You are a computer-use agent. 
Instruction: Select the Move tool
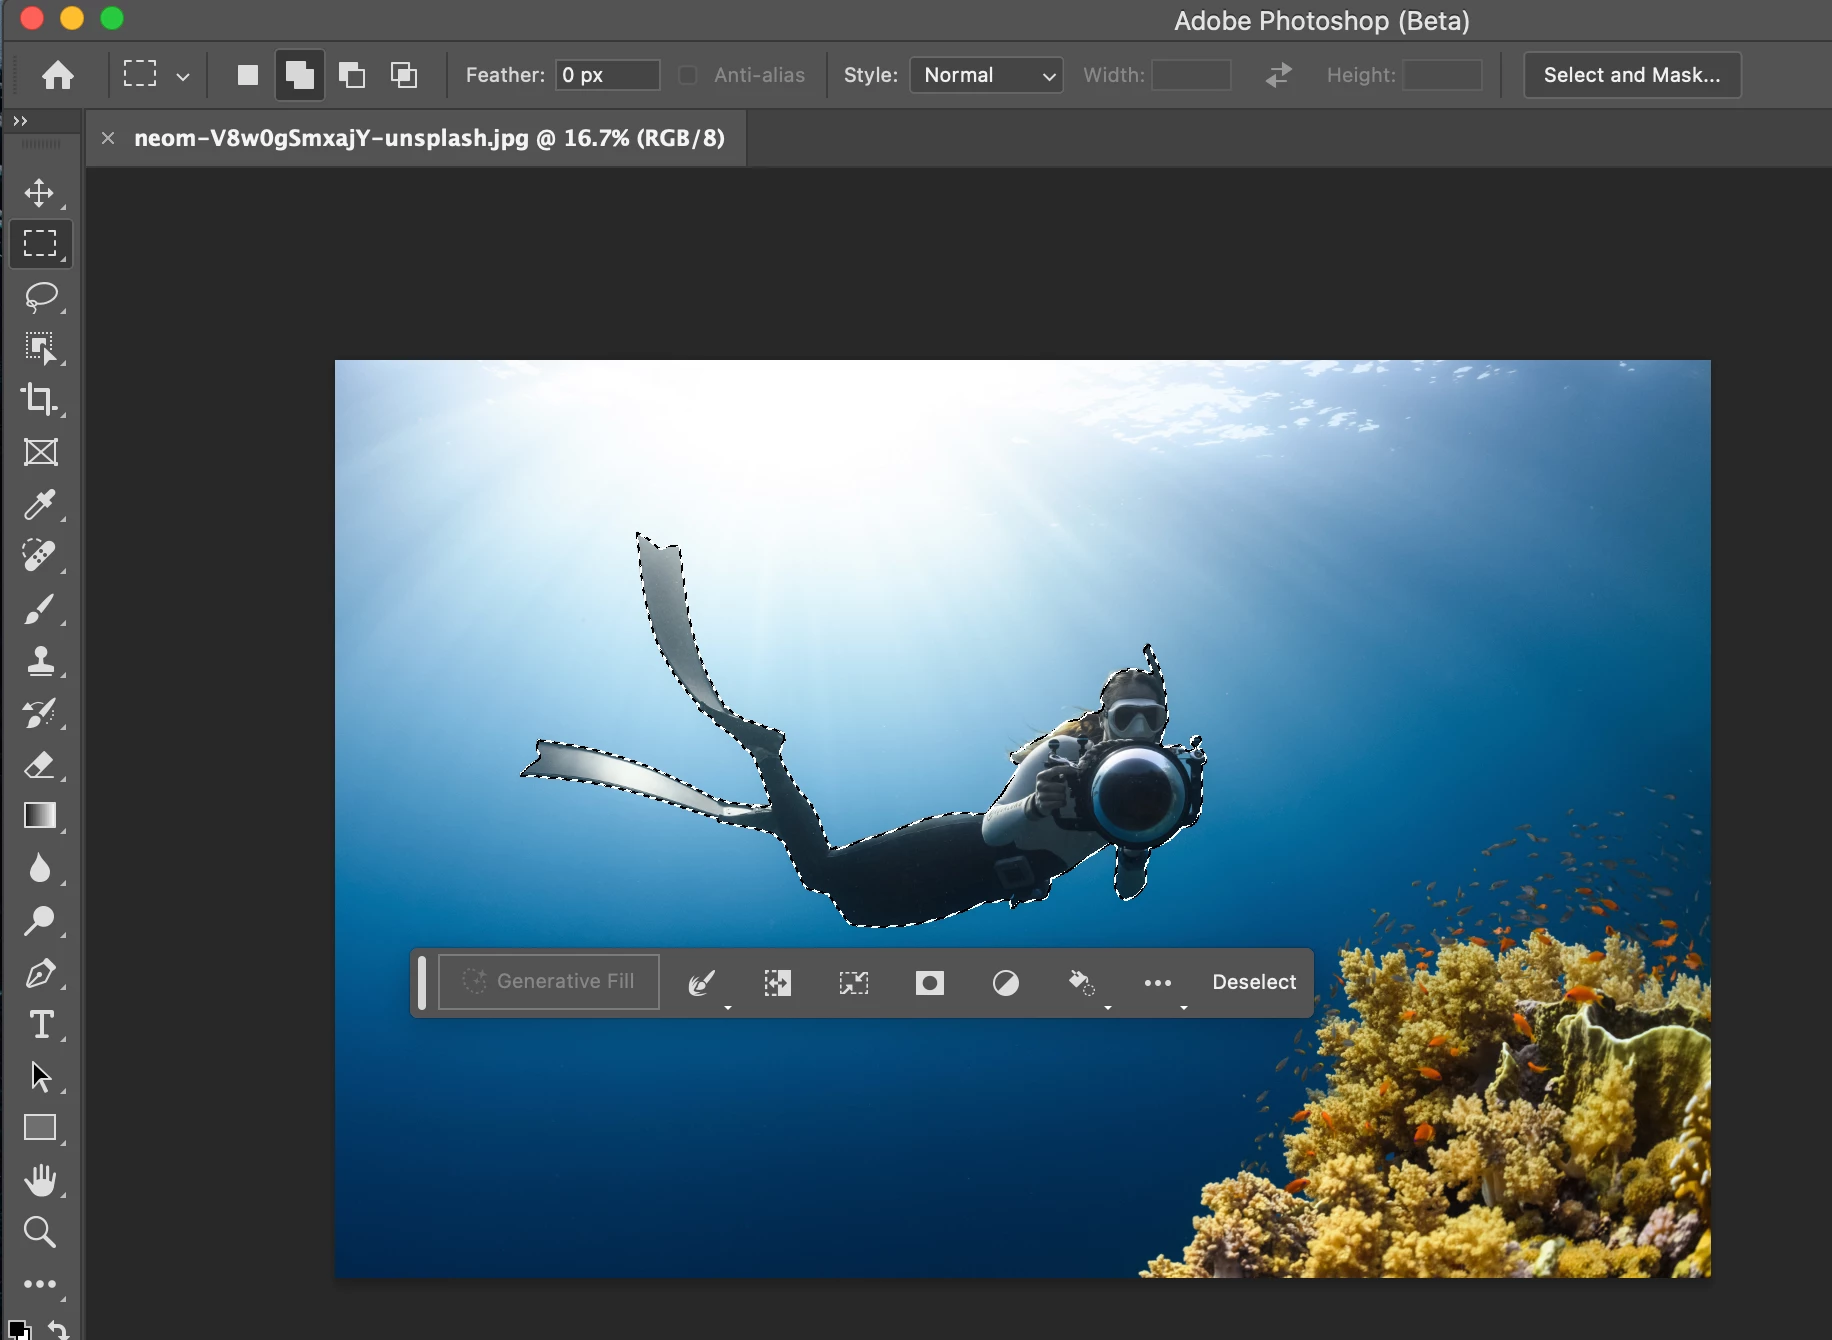(40, 192)
